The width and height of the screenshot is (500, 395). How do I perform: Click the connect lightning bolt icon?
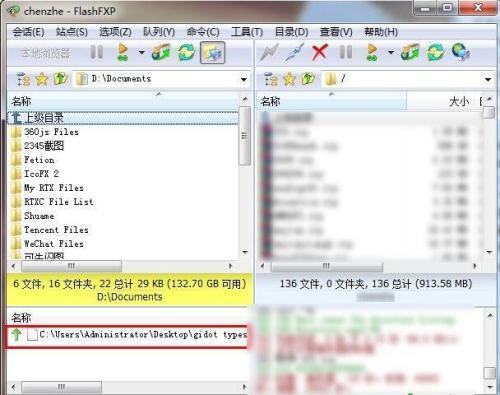point(269,53)
